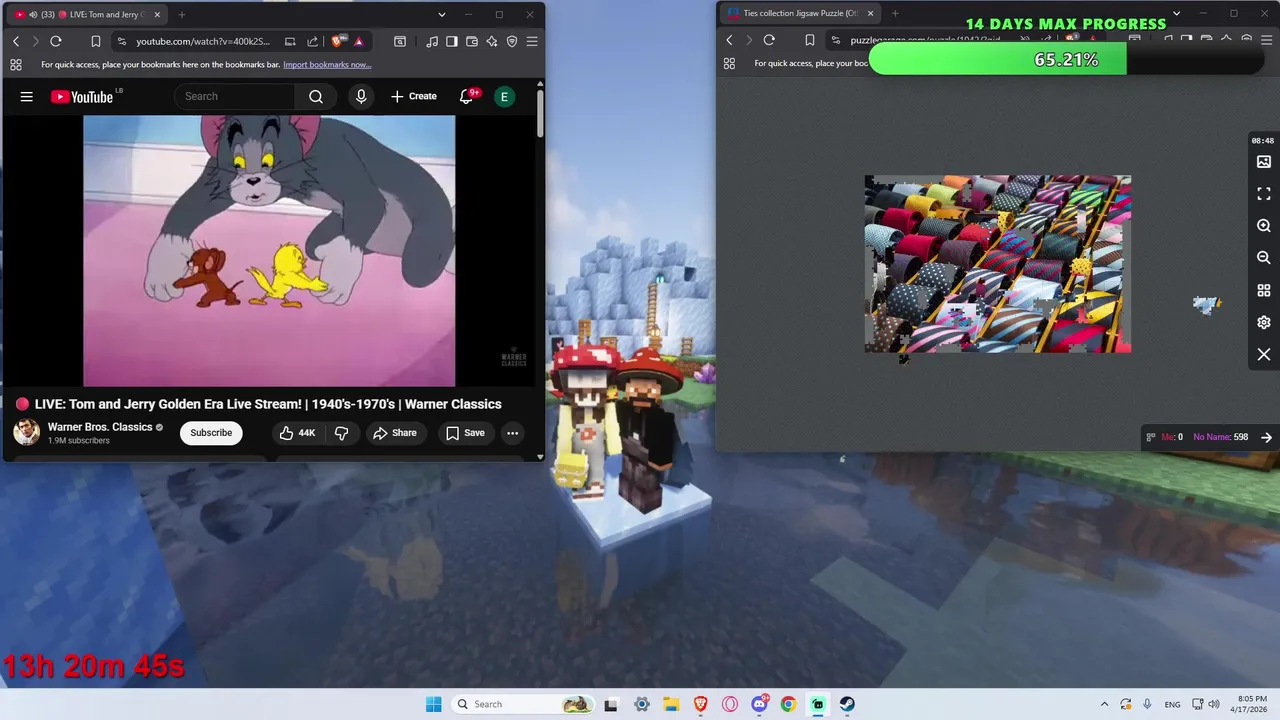Reload the YouTube page
This screenshot has height=720, width=1280.
click(56, 41)
